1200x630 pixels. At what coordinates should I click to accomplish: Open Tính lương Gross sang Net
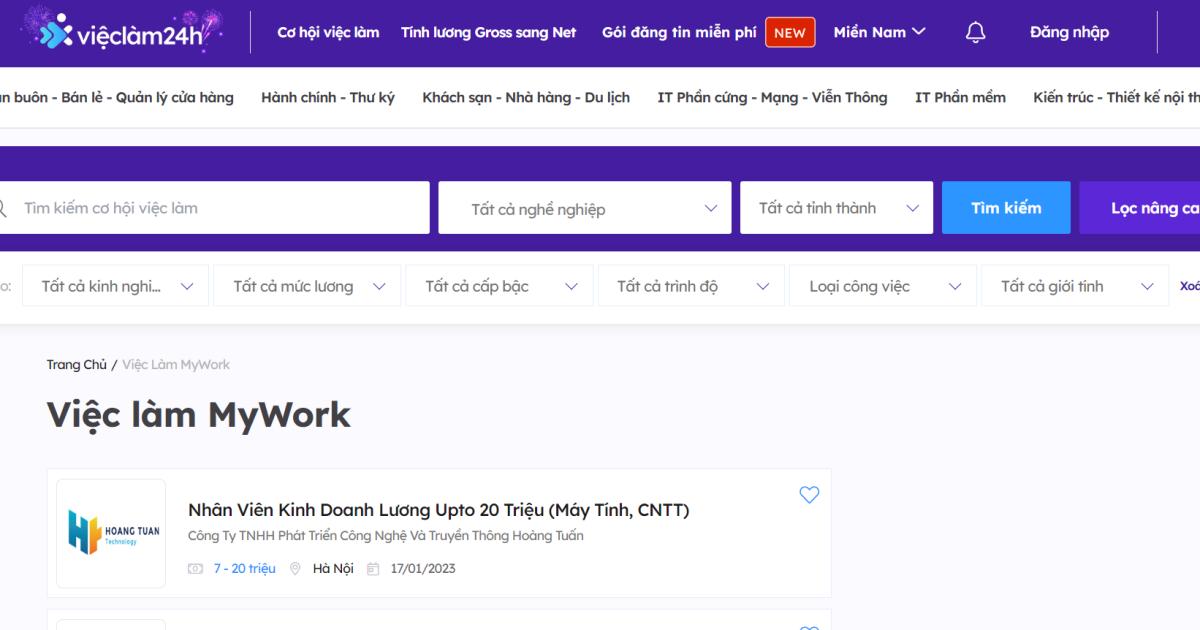[x=489, y=32]
